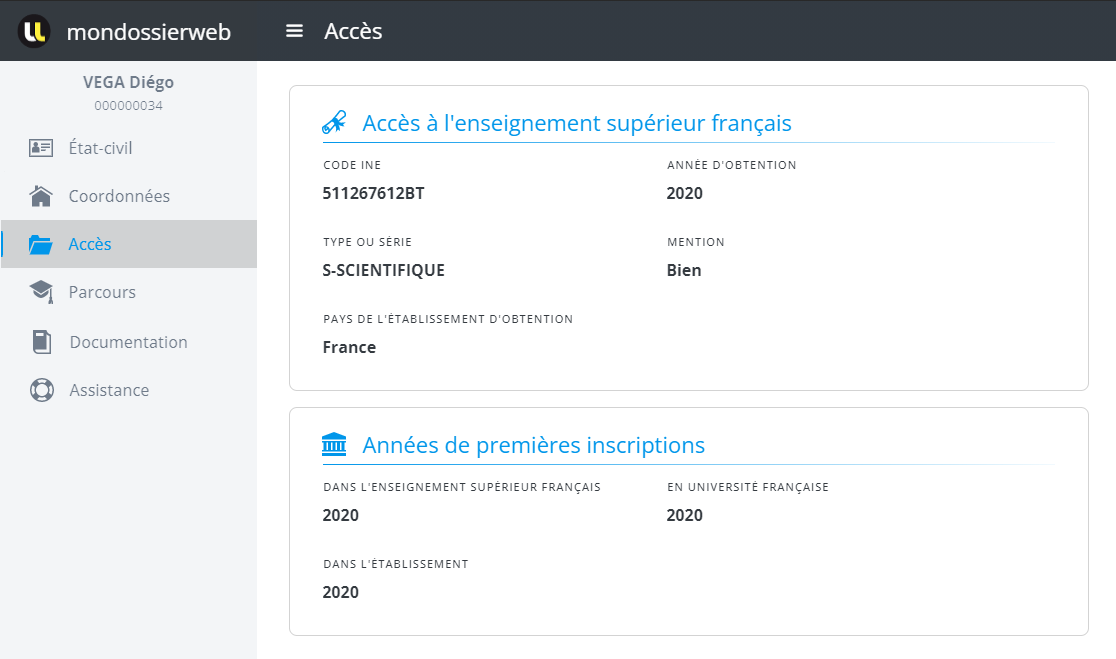Click the mondossierweb site title
This screenshot has height=659, width=1116.
click(x=148, y=32)
